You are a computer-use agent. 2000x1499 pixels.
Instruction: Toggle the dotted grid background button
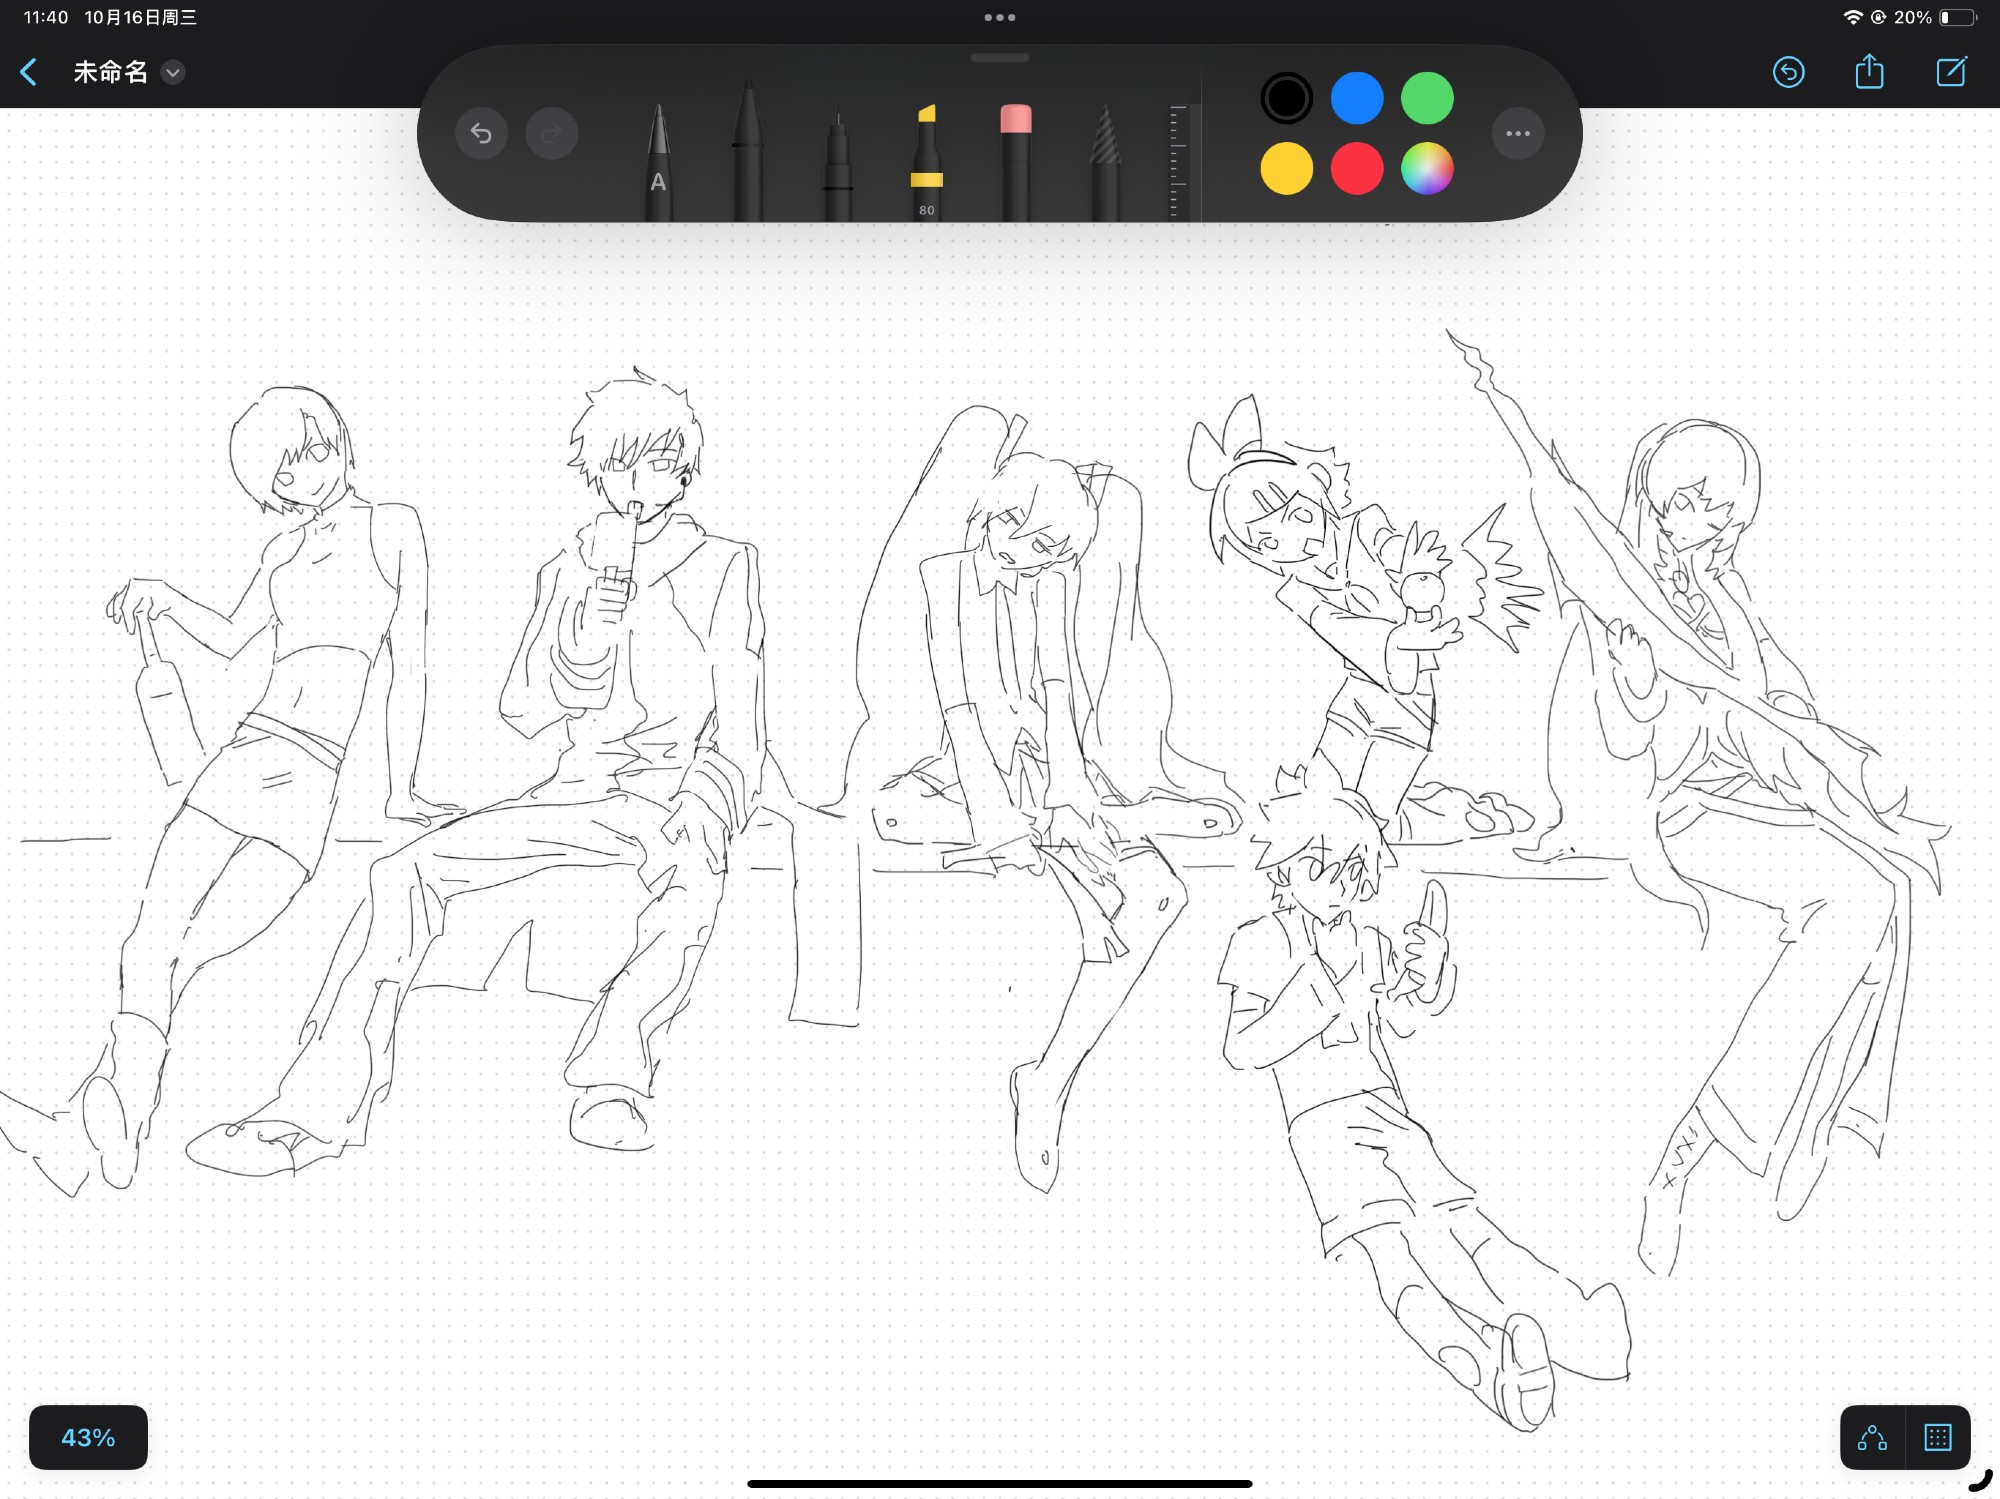point(1937,1437)
